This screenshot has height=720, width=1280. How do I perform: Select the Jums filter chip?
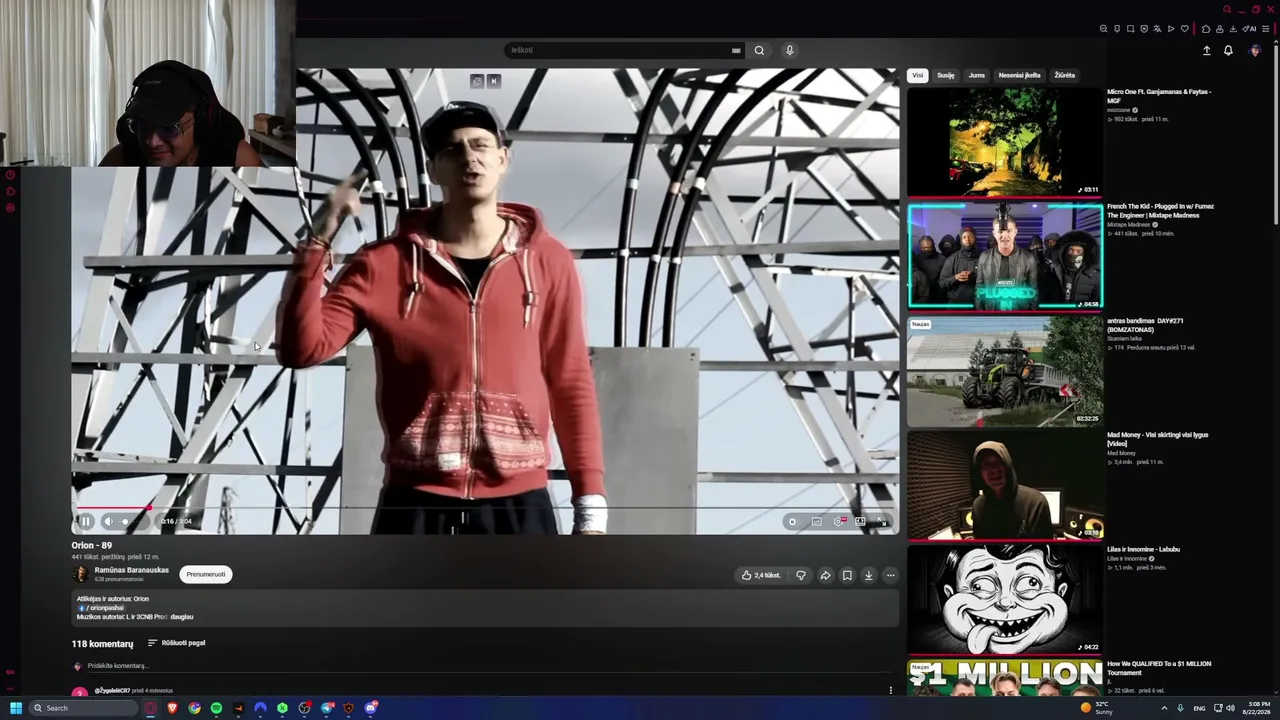click(976, 75)
